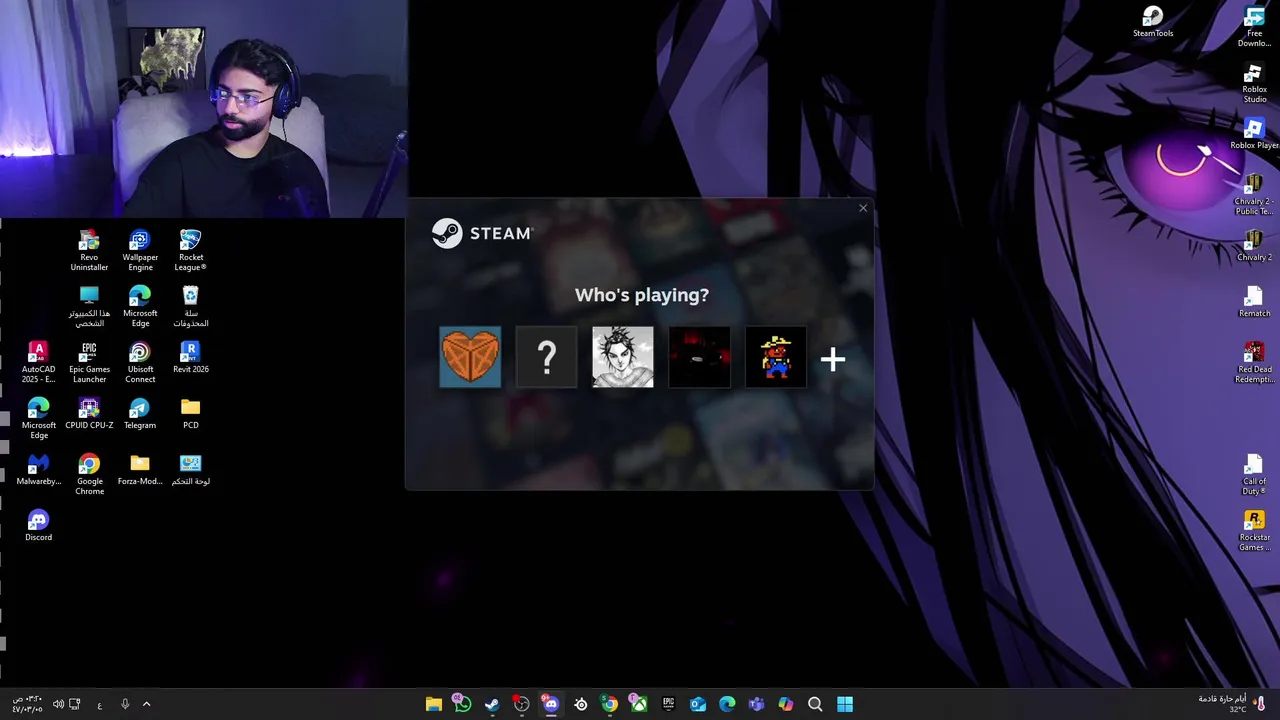Launch Discord from the desktop
The image size is (1280, 720).
coord(38,525)
